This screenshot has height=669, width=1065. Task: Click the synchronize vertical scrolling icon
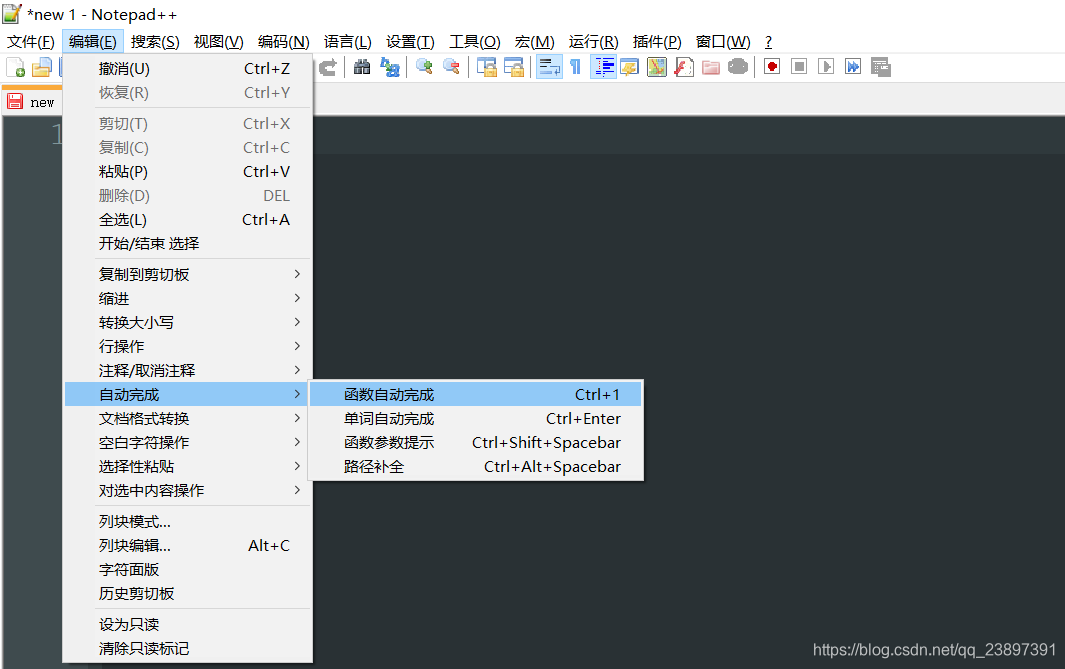(486, 67)
